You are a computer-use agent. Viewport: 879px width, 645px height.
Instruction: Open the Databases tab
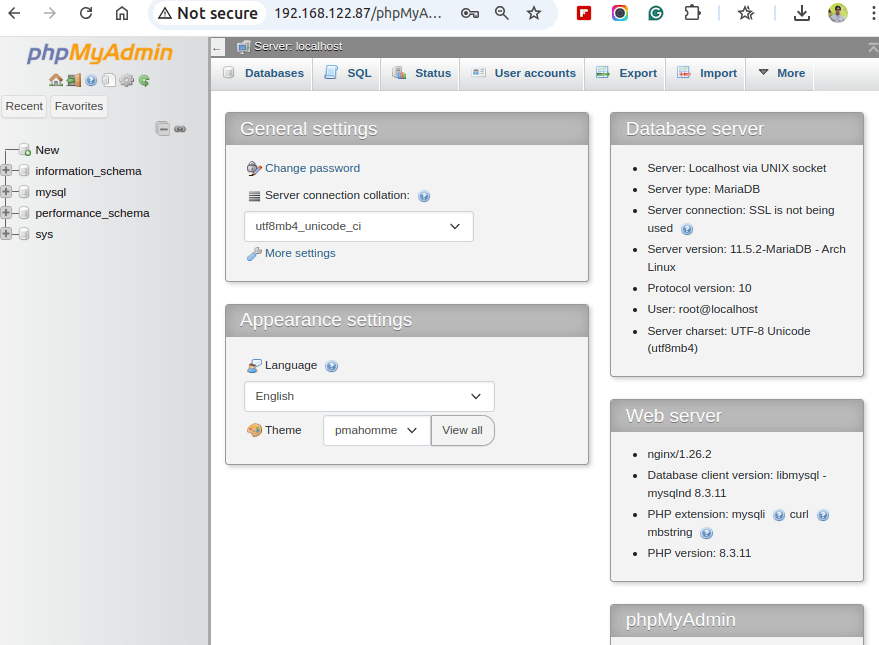[263, 73]
